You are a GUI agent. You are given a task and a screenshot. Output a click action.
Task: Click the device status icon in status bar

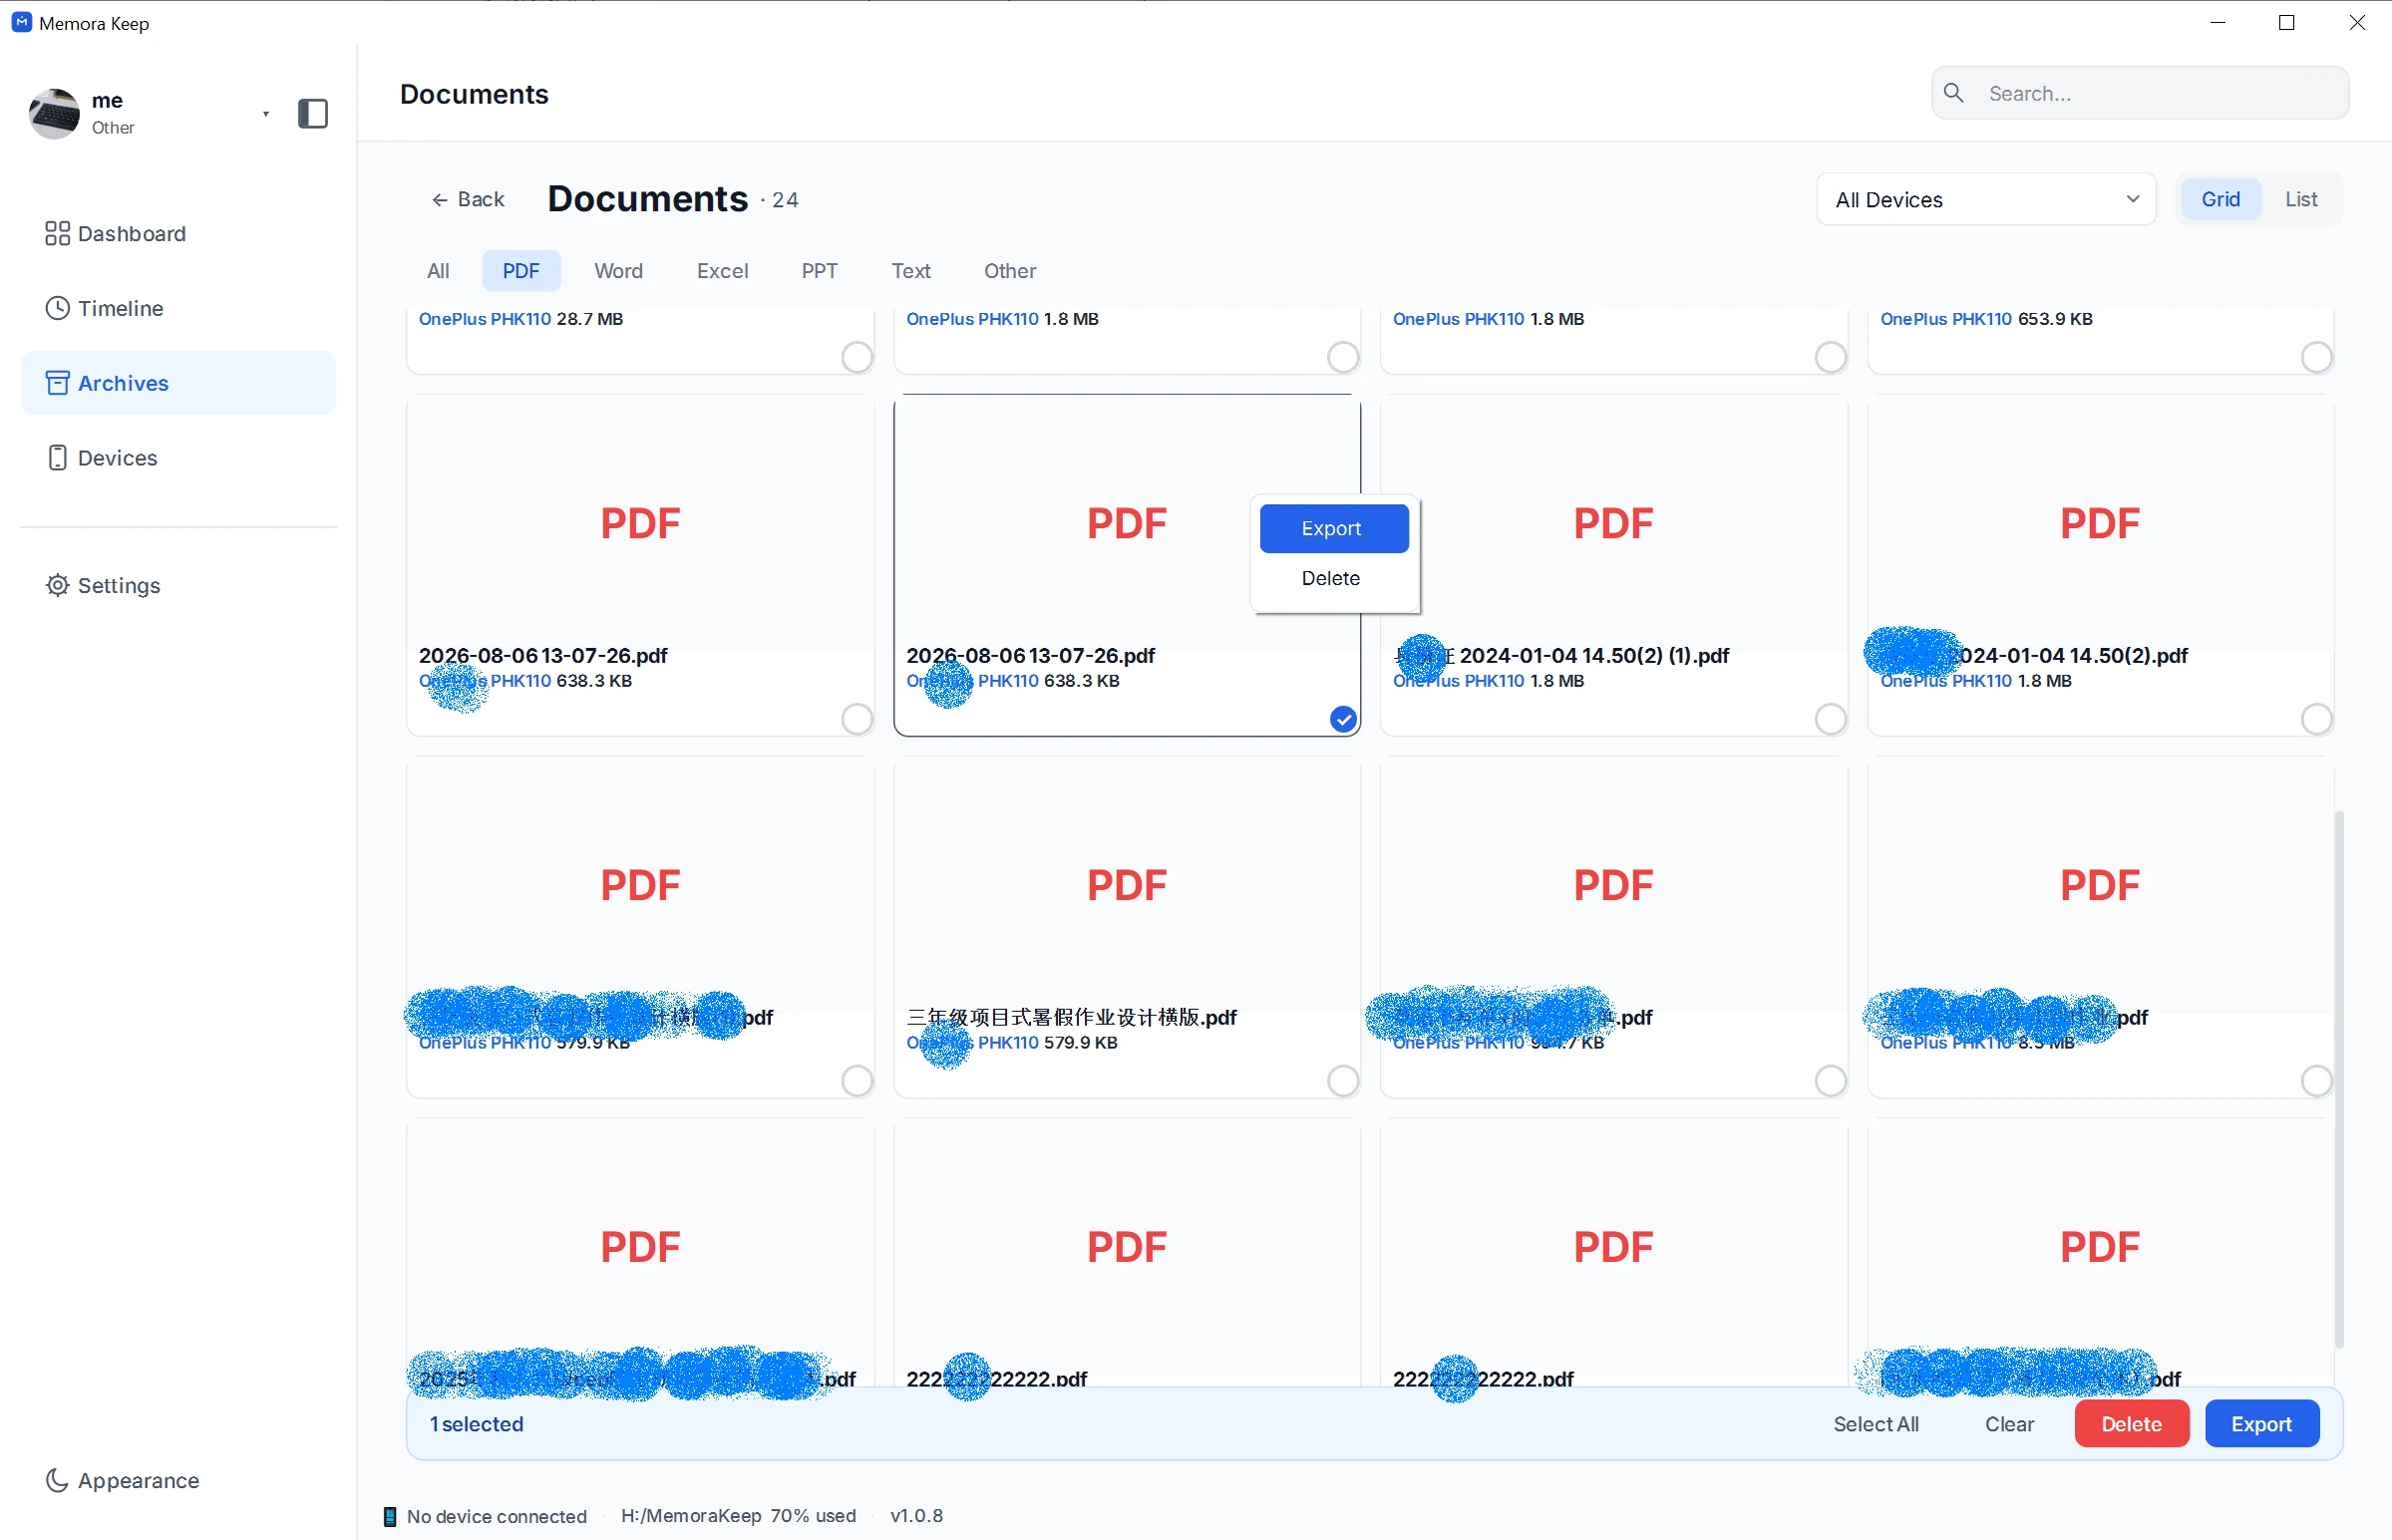coord(390,1516)
